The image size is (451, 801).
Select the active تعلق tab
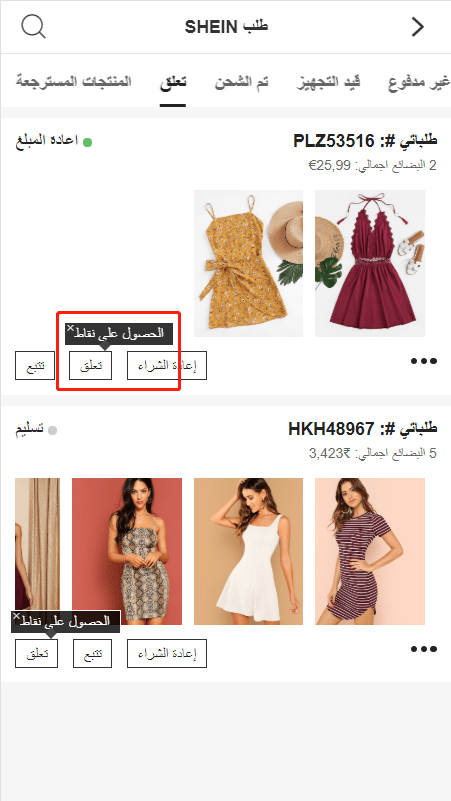point(173,82)
